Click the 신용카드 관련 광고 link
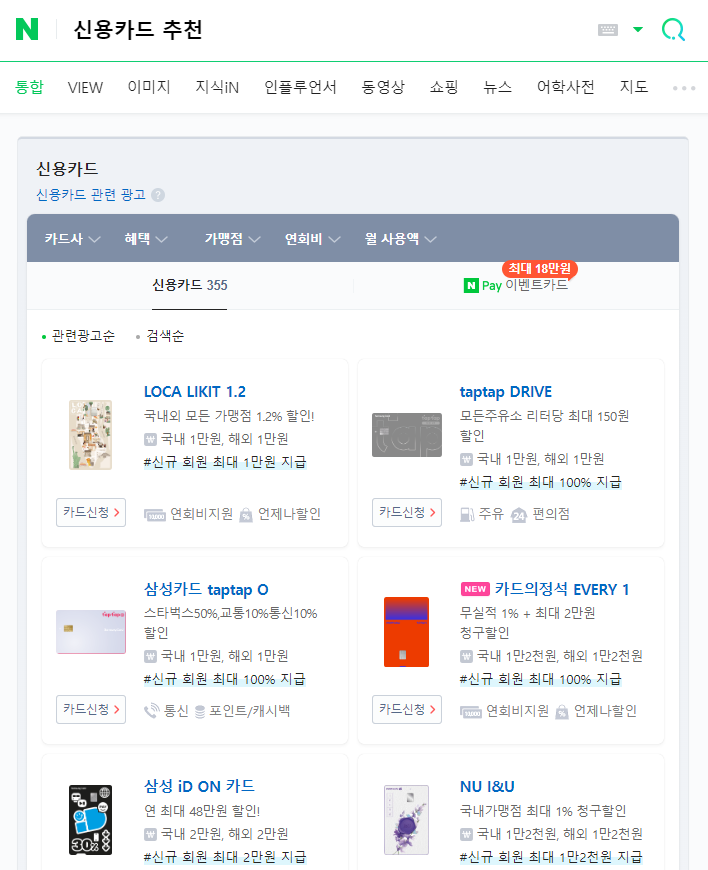This screenshot has width=708, height=870. [x=90, y=195]
